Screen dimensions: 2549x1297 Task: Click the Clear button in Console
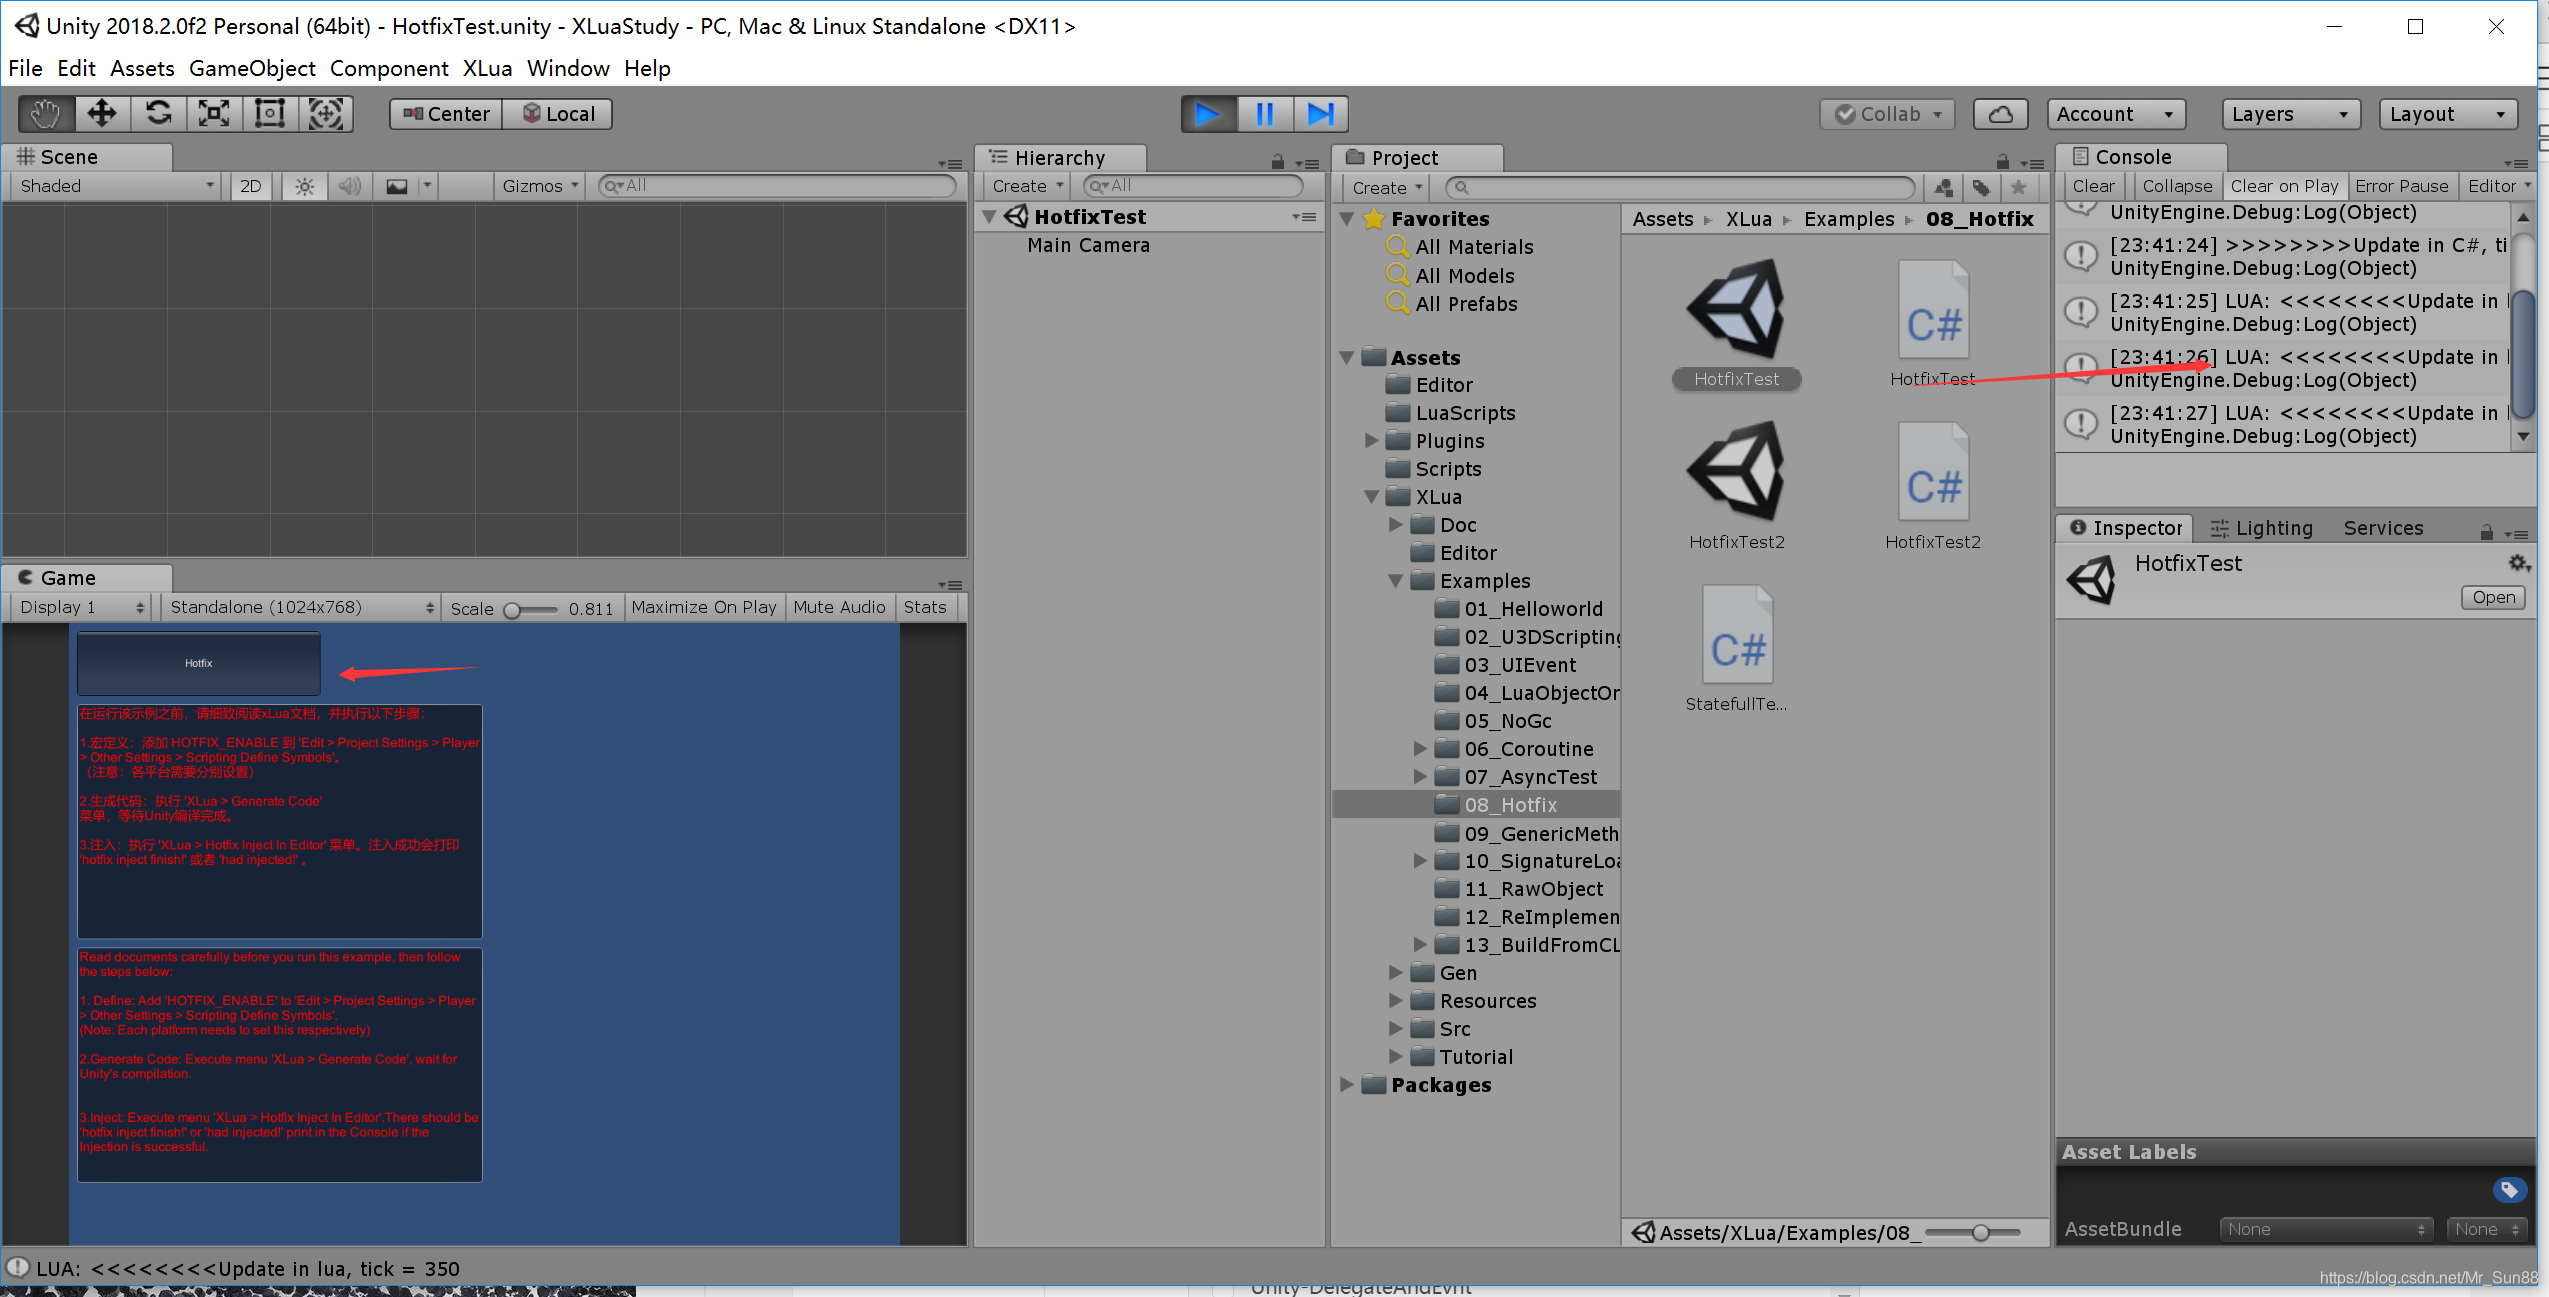pyautogui.click(x=2093, y=186)
